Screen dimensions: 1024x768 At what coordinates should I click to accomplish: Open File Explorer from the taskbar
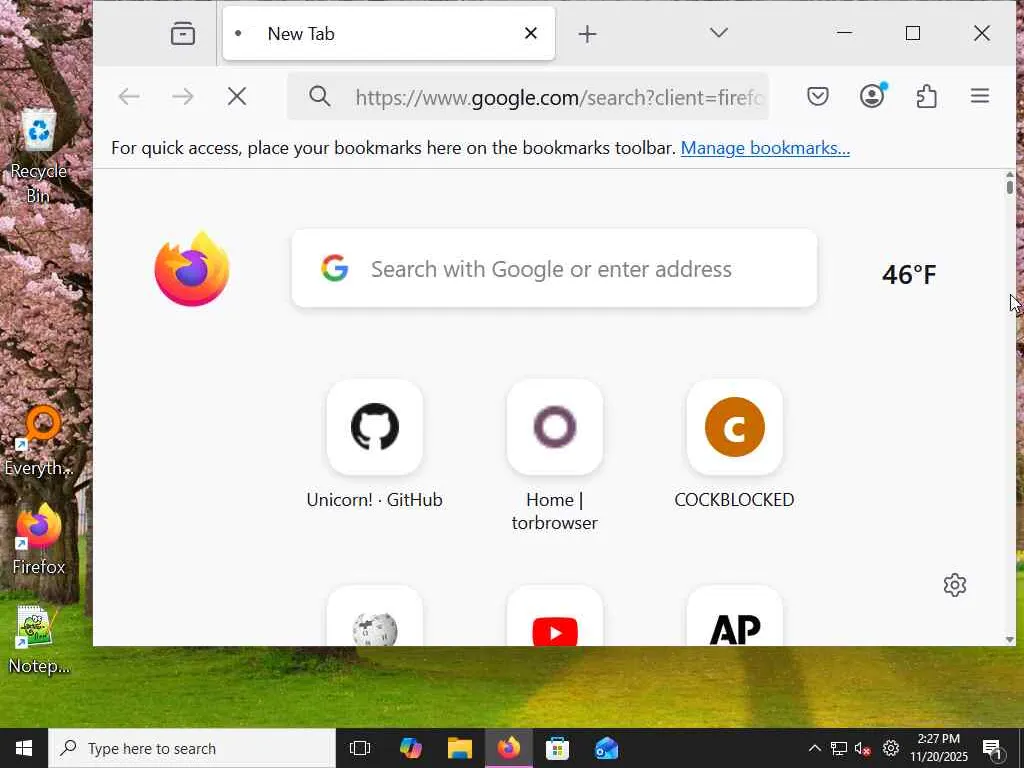coord(460,748)
